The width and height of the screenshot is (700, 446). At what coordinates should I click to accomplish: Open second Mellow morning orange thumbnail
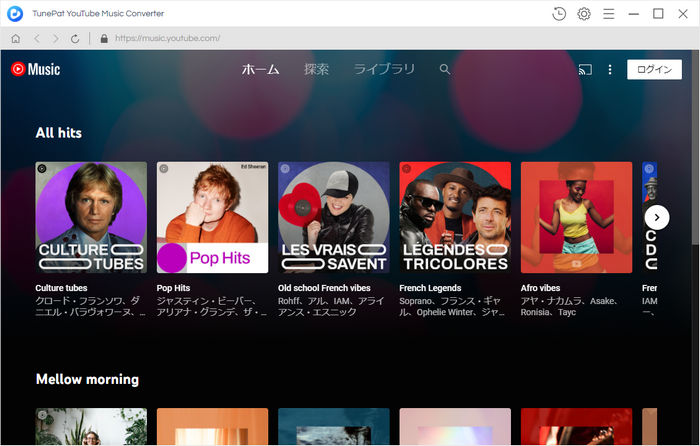(x=212, y=426)
